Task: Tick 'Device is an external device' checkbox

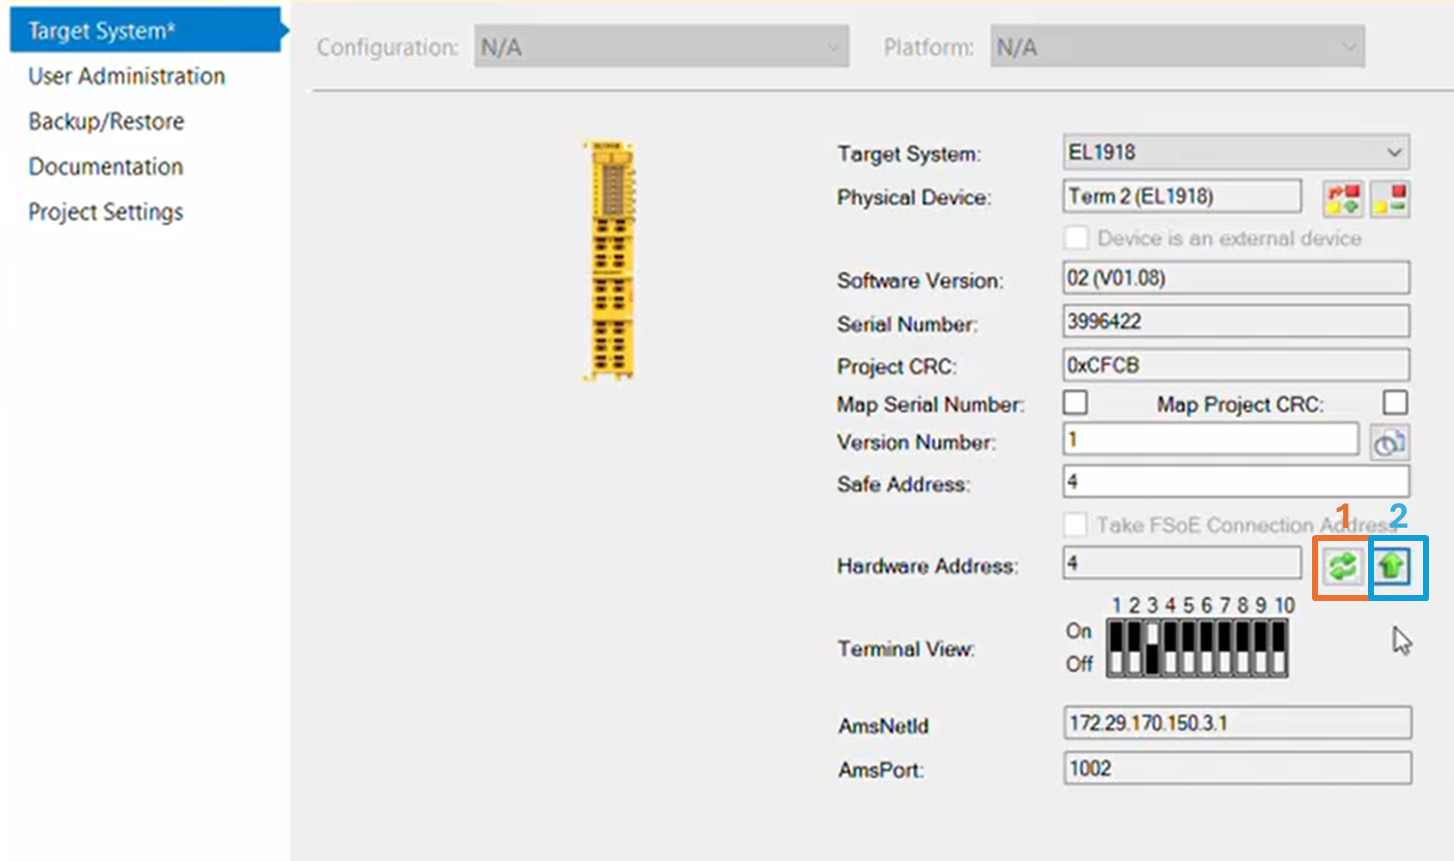Action: 1076,238
